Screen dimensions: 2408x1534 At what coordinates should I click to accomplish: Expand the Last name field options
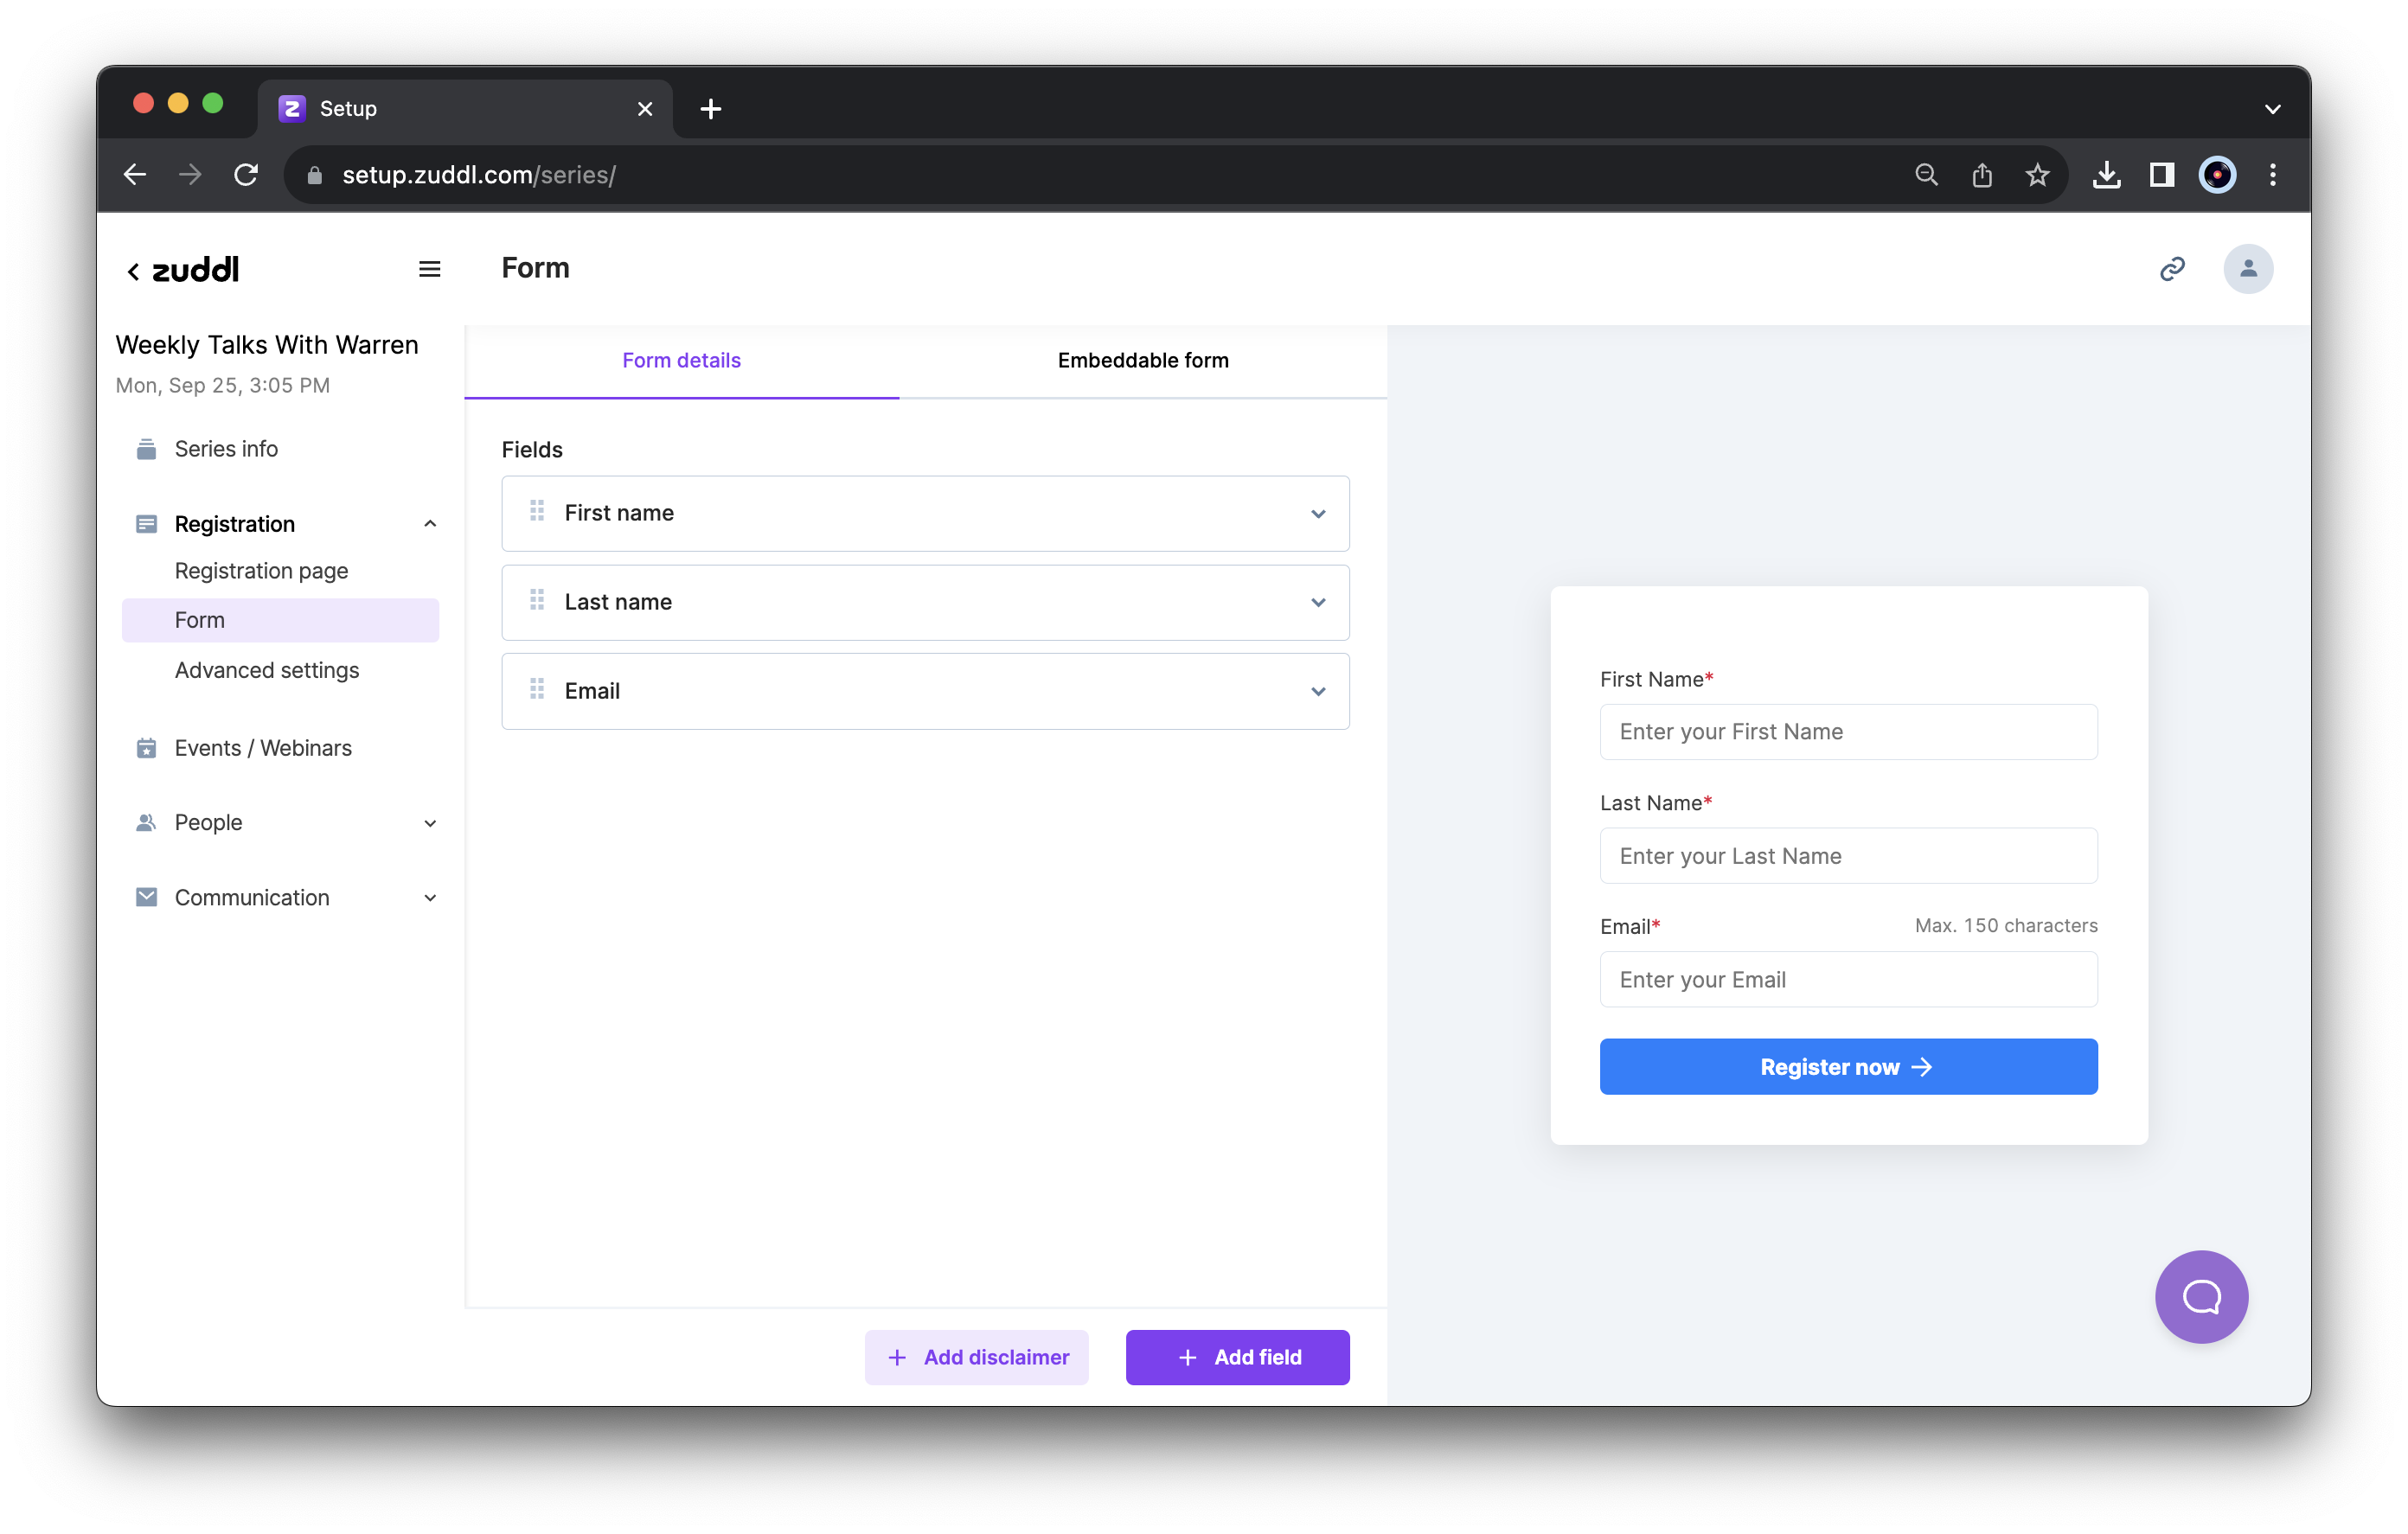click(x=1316, y=602)
